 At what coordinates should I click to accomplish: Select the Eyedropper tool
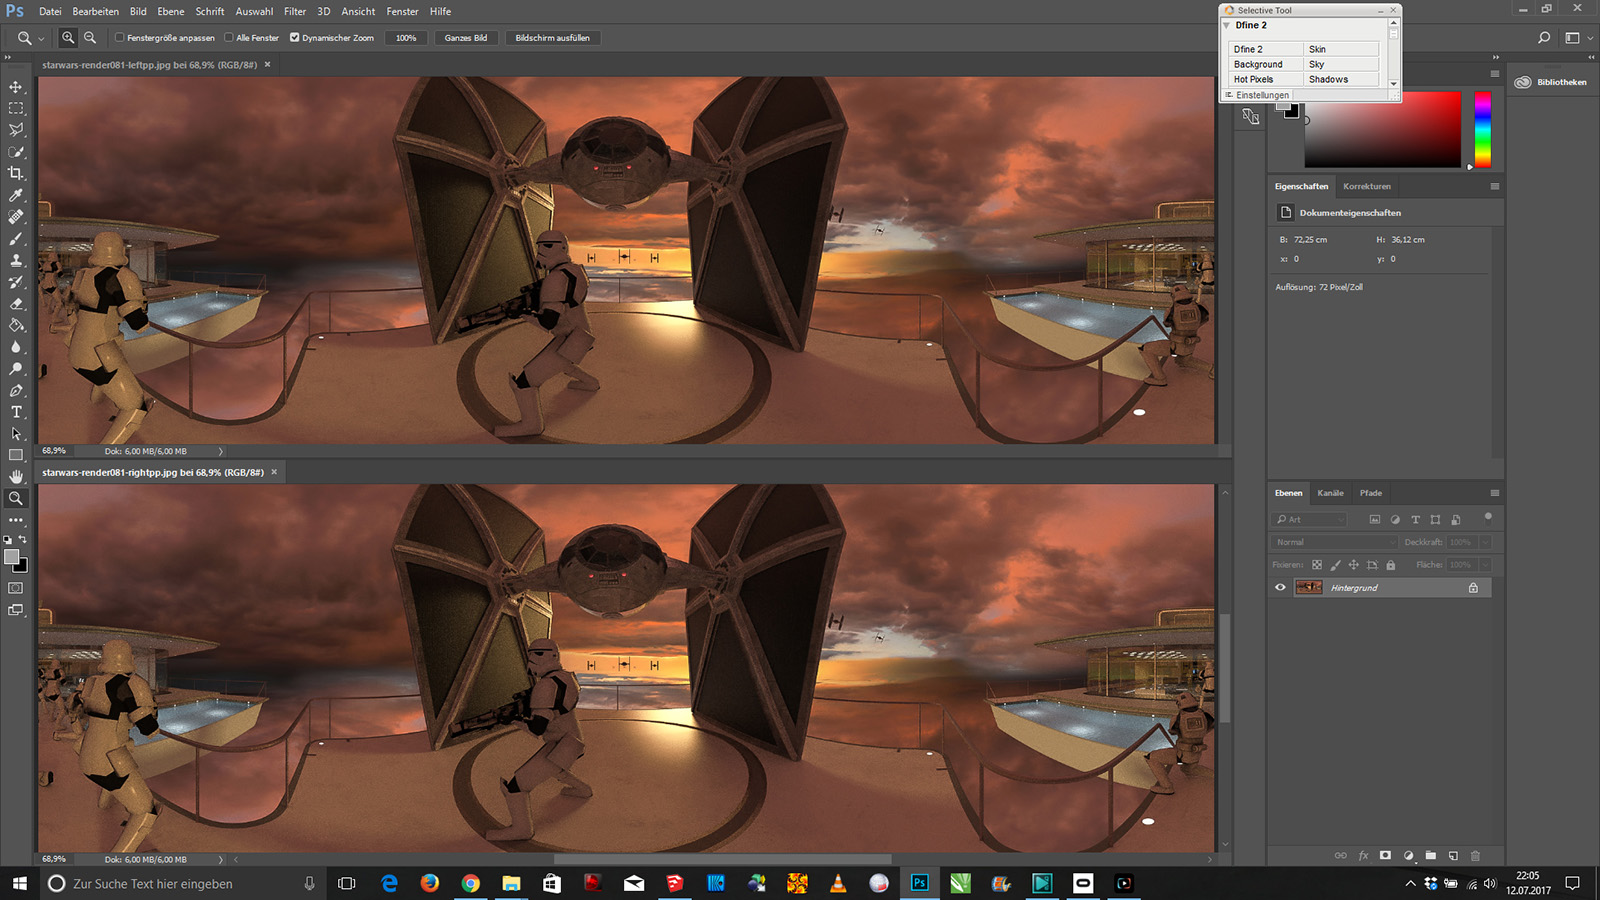[x=16, y=195]
